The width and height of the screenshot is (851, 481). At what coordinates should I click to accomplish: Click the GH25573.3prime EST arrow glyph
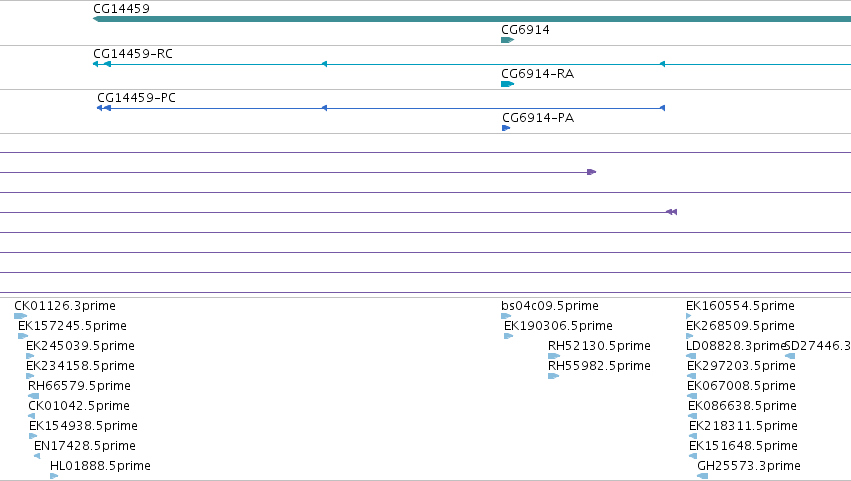coord(703,476)
